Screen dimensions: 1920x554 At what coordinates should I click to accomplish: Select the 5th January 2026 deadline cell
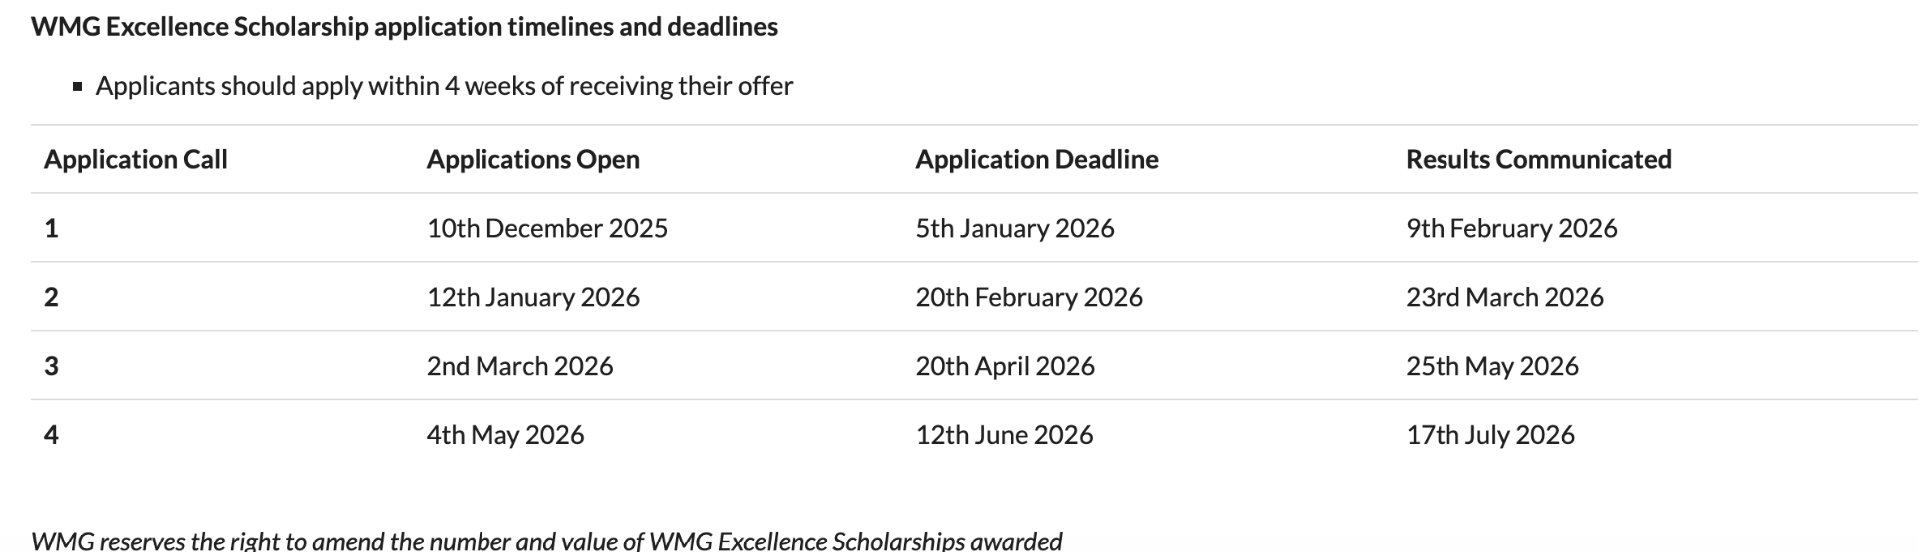point(1014,228)
